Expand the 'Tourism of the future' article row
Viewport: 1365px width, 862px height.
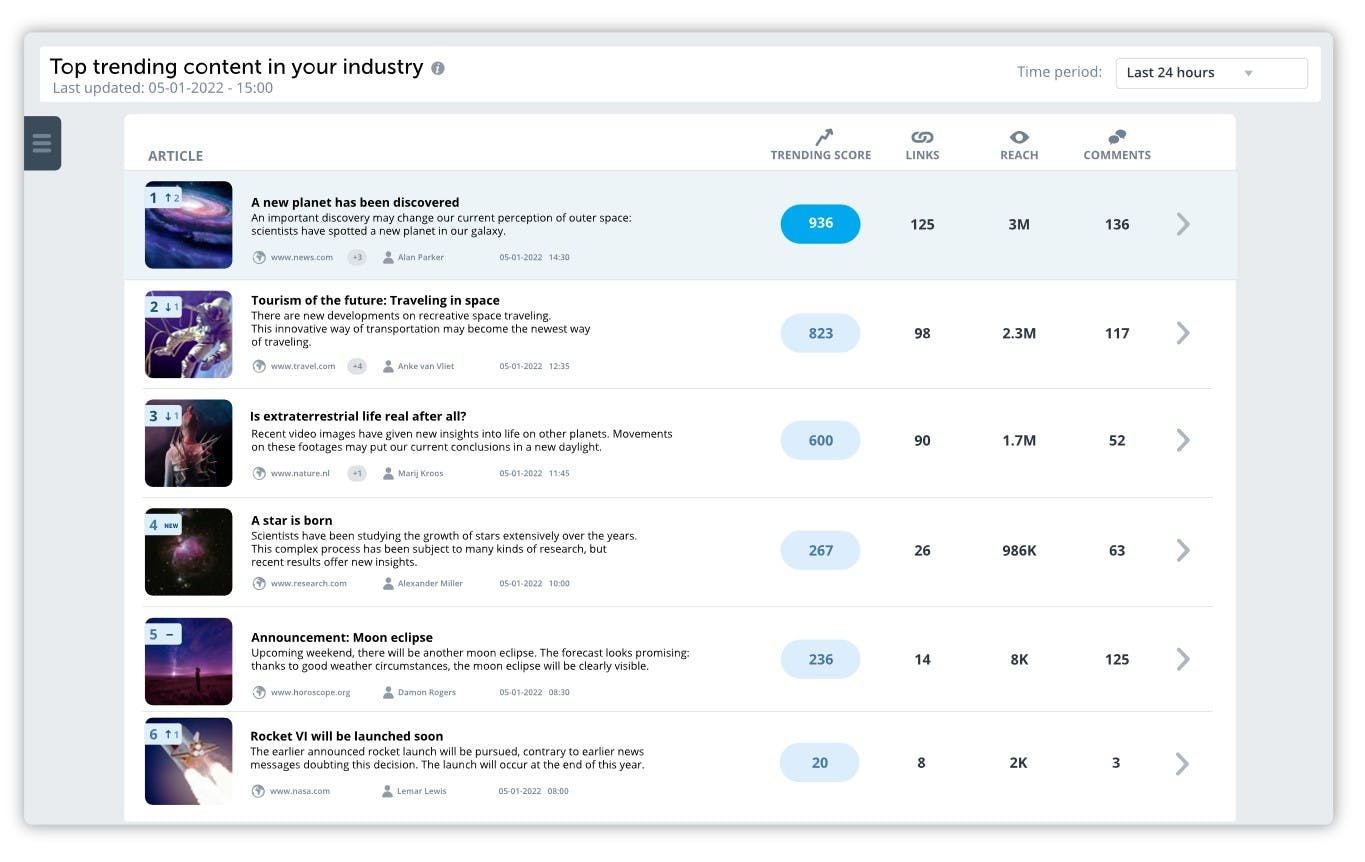point(1183,333)
